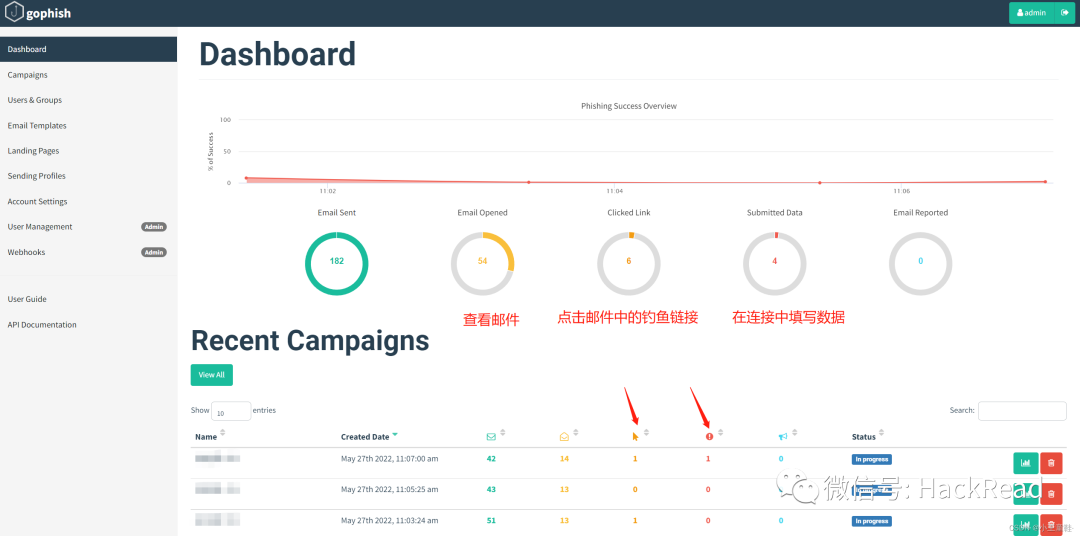Viewport: 1080px width, 536px height.
Task: Click the email reported megaphone column icon
Action: [783, 436]
